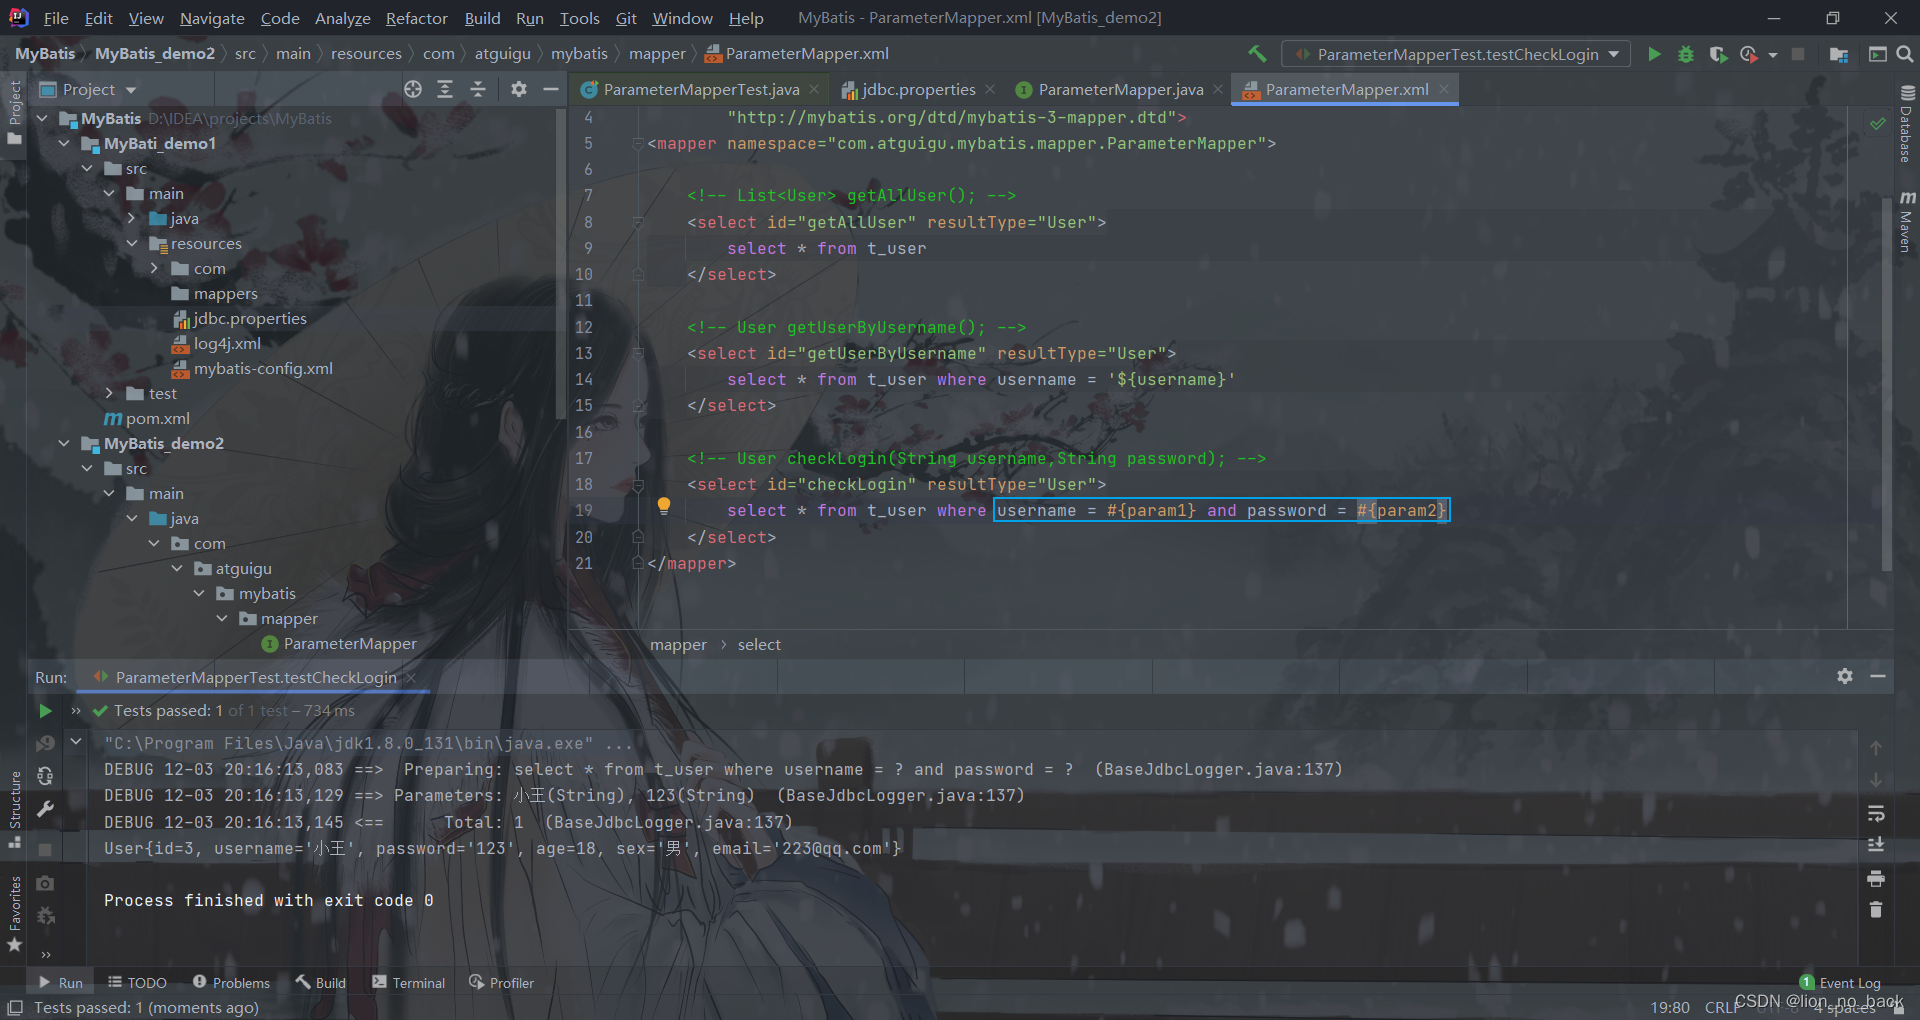Image resolution: width=1920 pixels, height=1020 pixels.
Task: Open the Git menu
Action: 626,18
